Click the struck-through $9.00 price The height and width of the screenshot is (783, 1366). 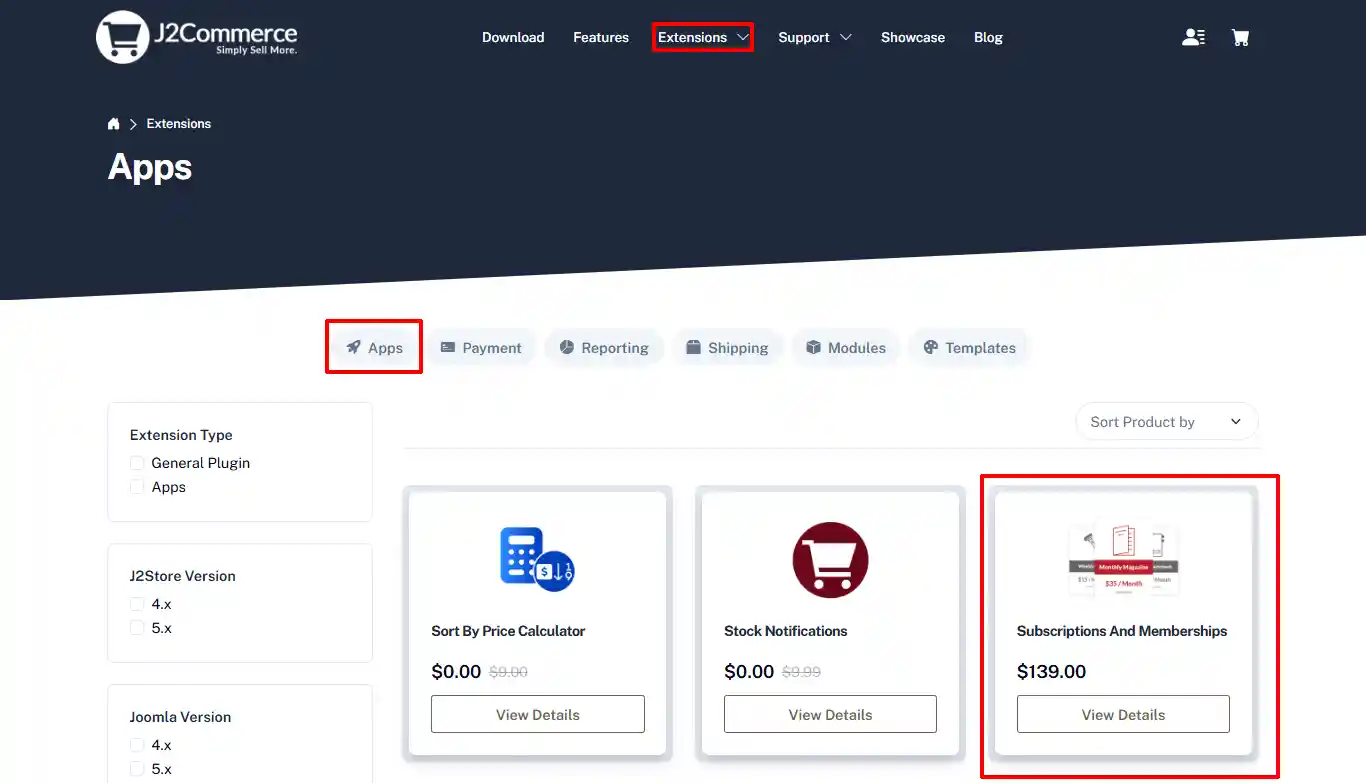coord(508,672)
